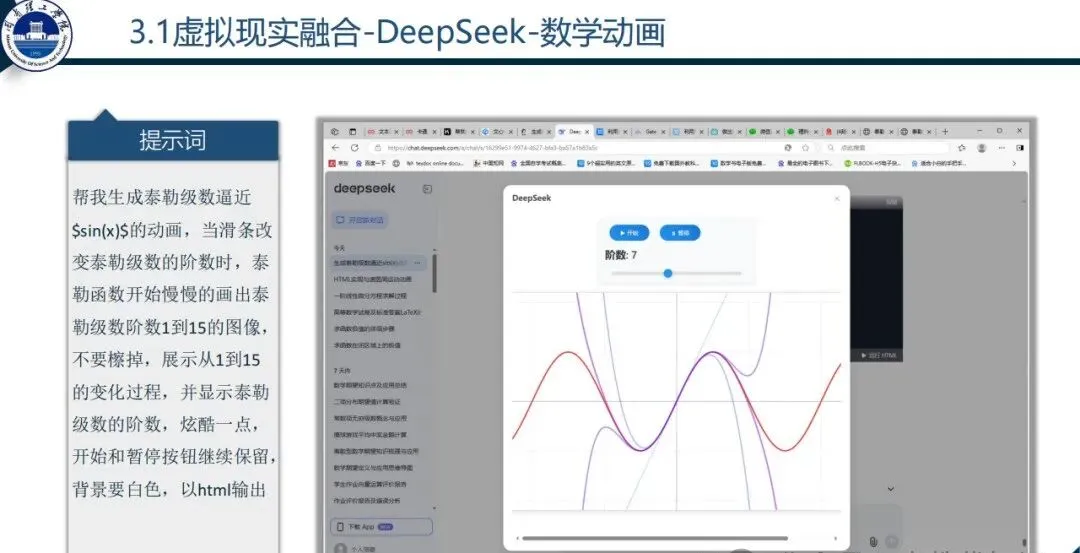Collapse the DeepSeek sidebar with the toggle icon
The width and height of the screenshot is (1080, 553).
coord(427,189)
